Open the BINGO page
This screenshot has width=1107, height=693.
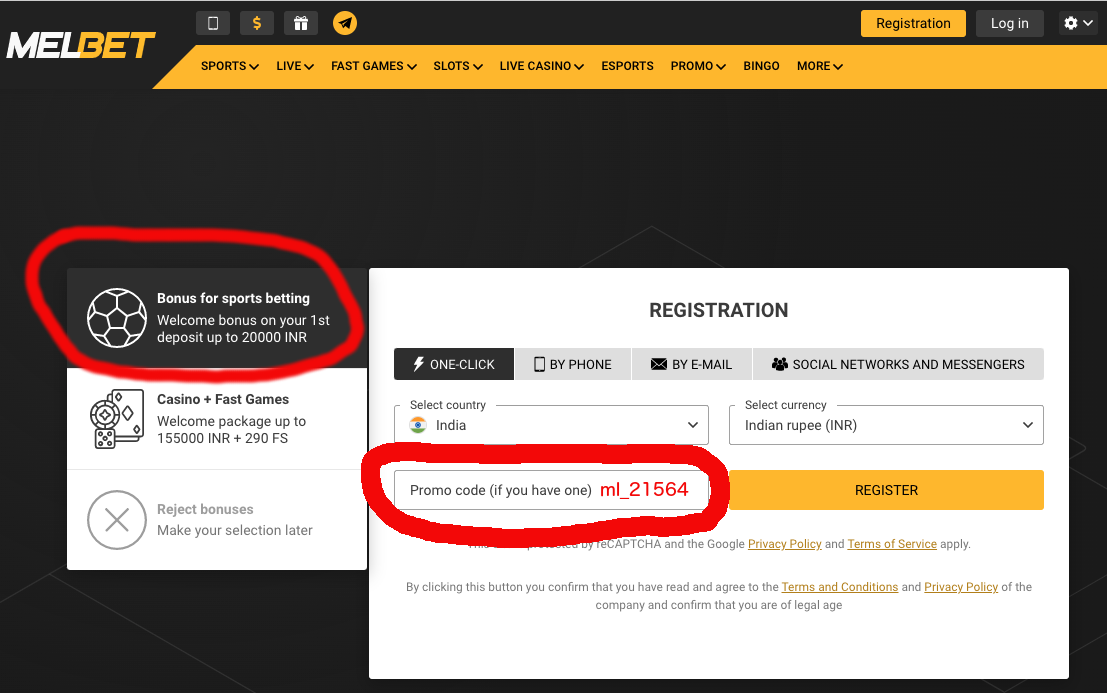(x=761, y=66)
